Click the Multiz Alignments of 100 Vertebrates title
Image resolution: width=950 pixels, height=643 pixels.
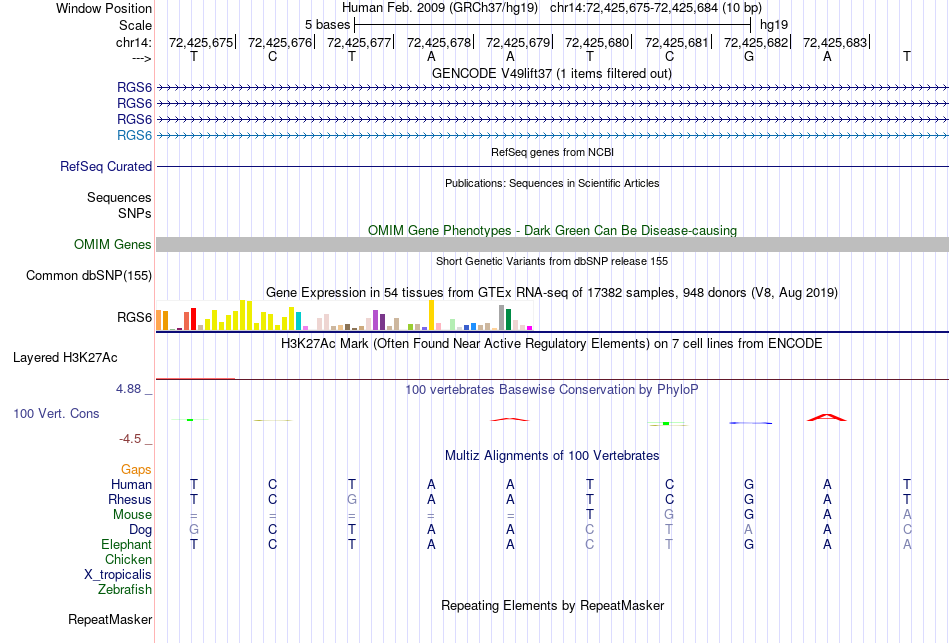552,456
